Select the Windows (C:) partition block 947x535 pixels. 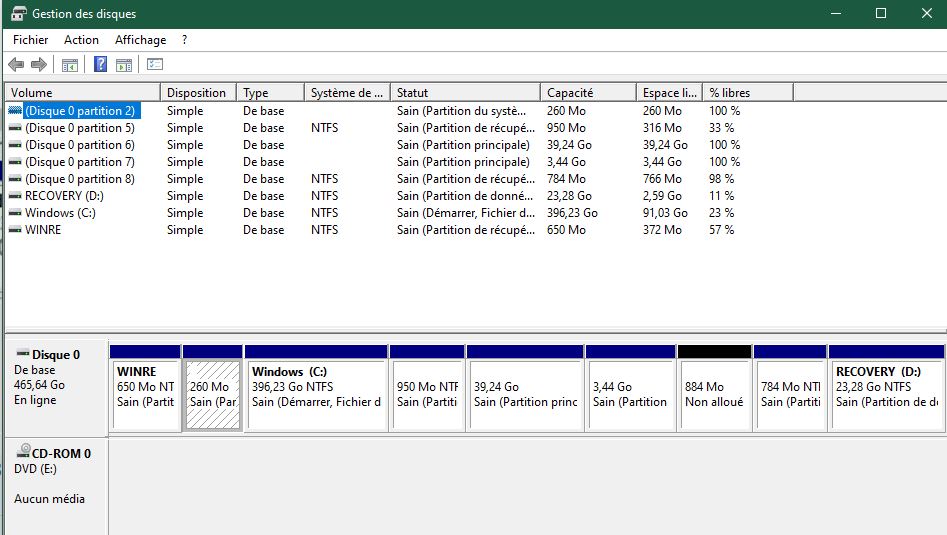pos(316,388)
